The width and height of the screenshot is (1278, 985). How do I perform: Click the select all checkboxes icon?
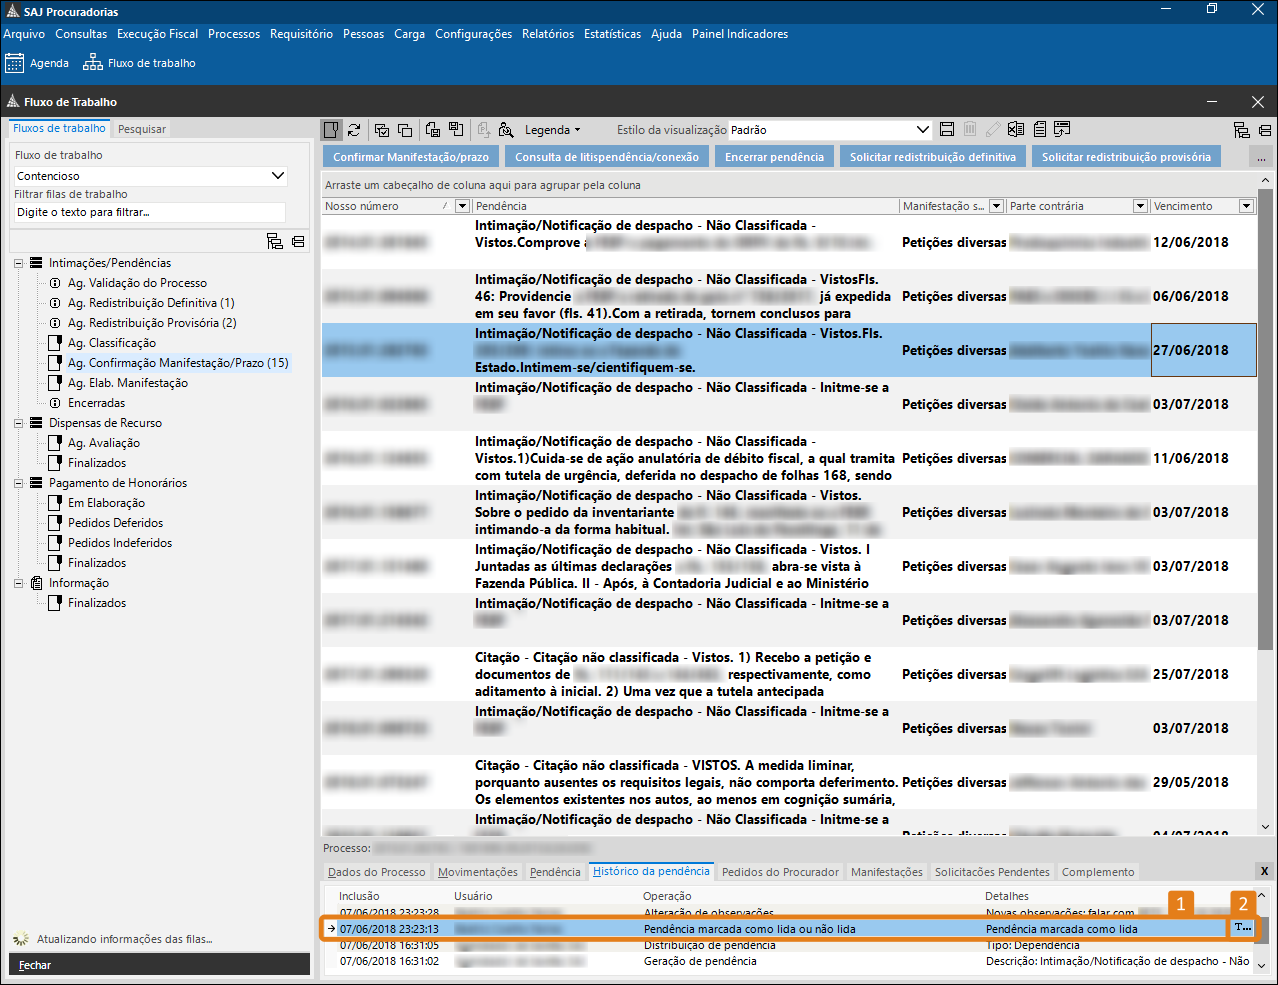(382, 130)
